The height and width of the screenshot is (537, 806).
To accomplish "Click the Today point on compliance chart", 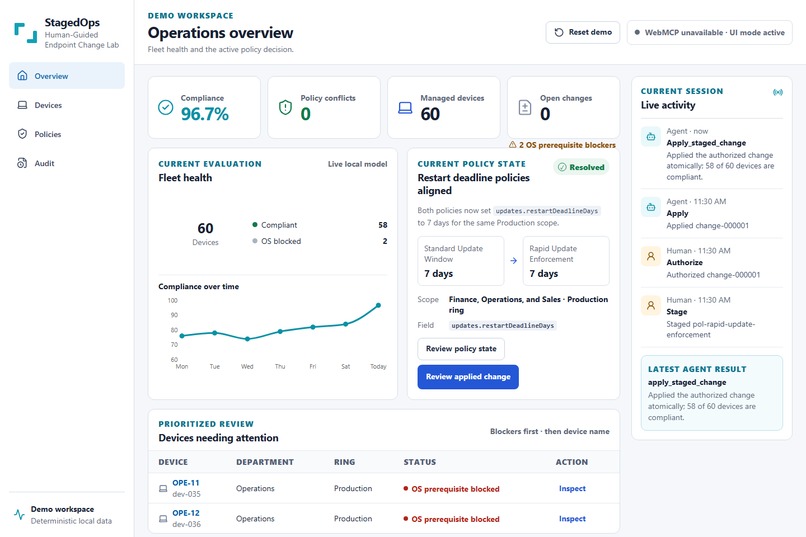I will (378, 305).
